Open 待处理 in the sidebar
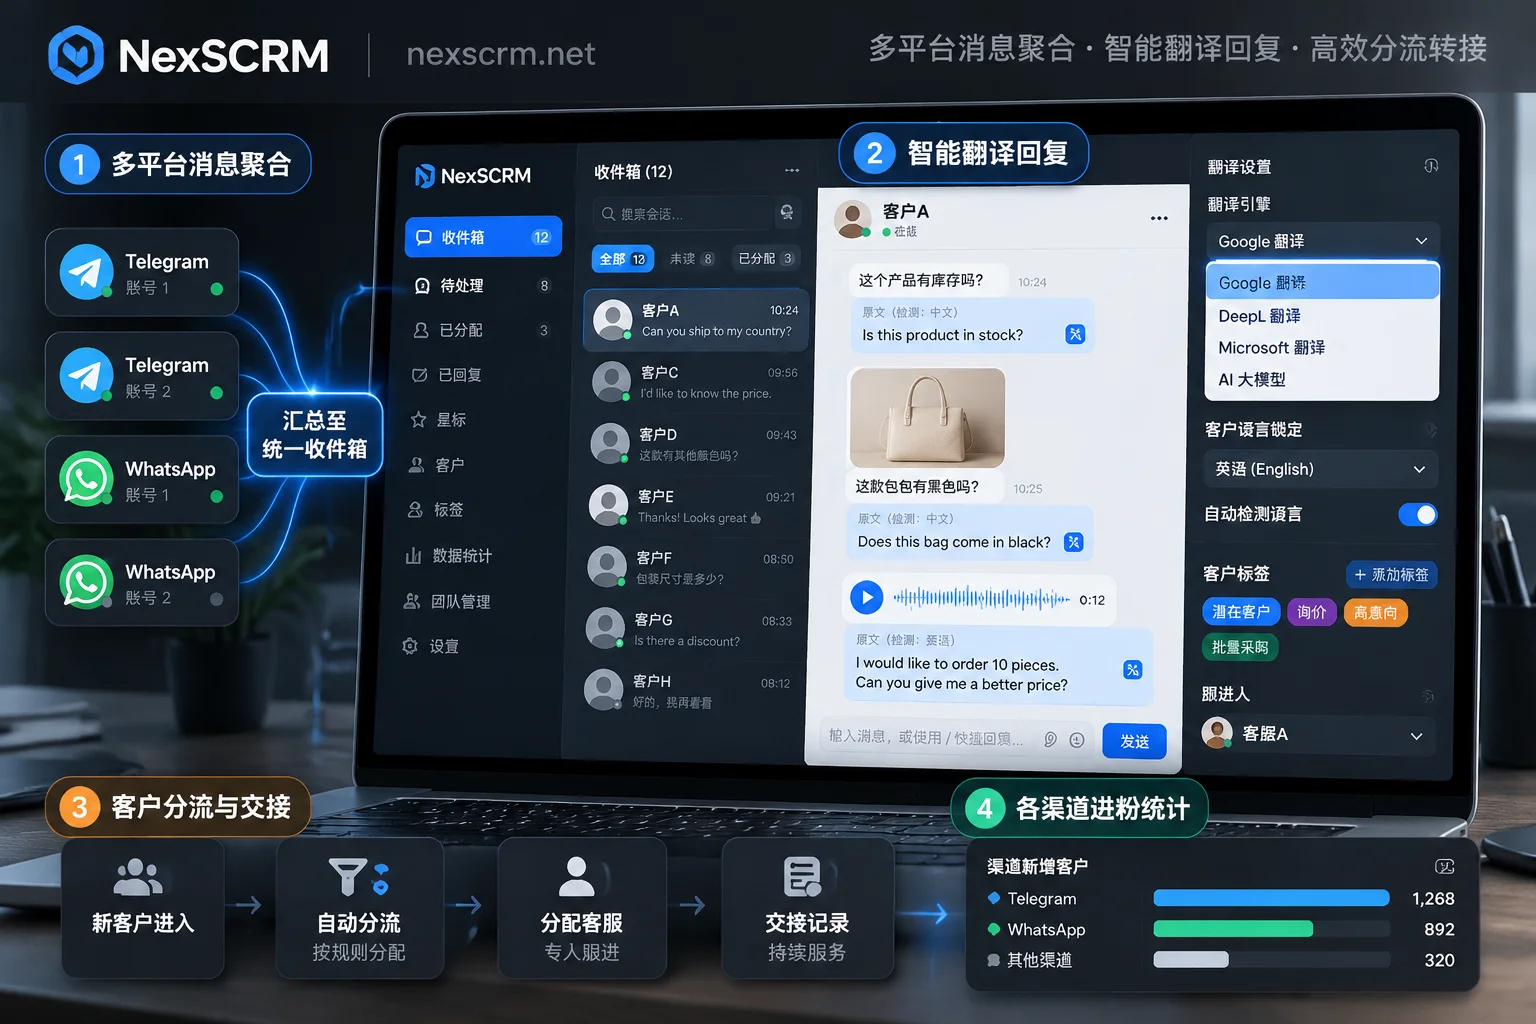Screen dimensions: 1536x1024 point(484,286)
